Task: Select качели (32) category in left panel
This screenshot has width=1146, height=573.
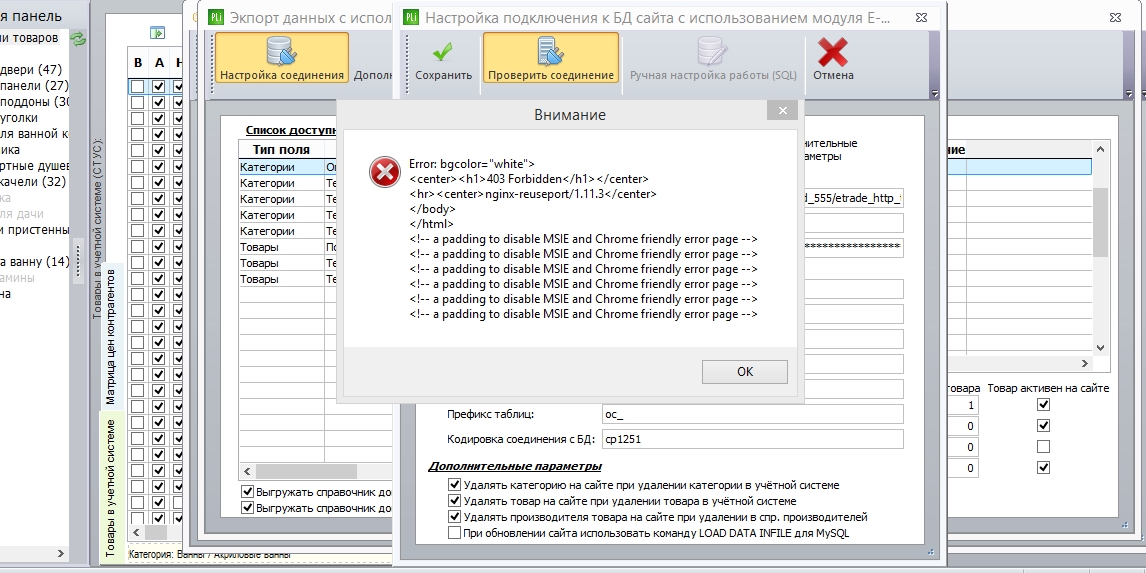Action: point(33,181)
